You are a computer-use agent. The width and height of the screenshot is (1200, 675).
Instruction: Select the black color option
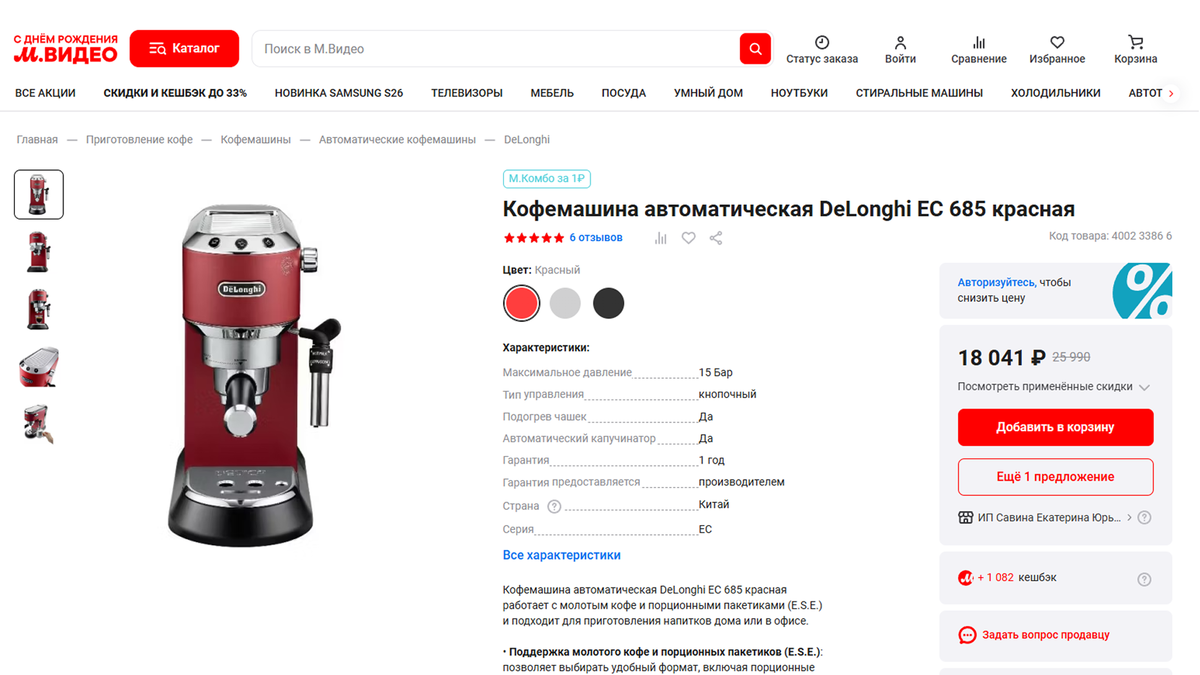(608, 303)
